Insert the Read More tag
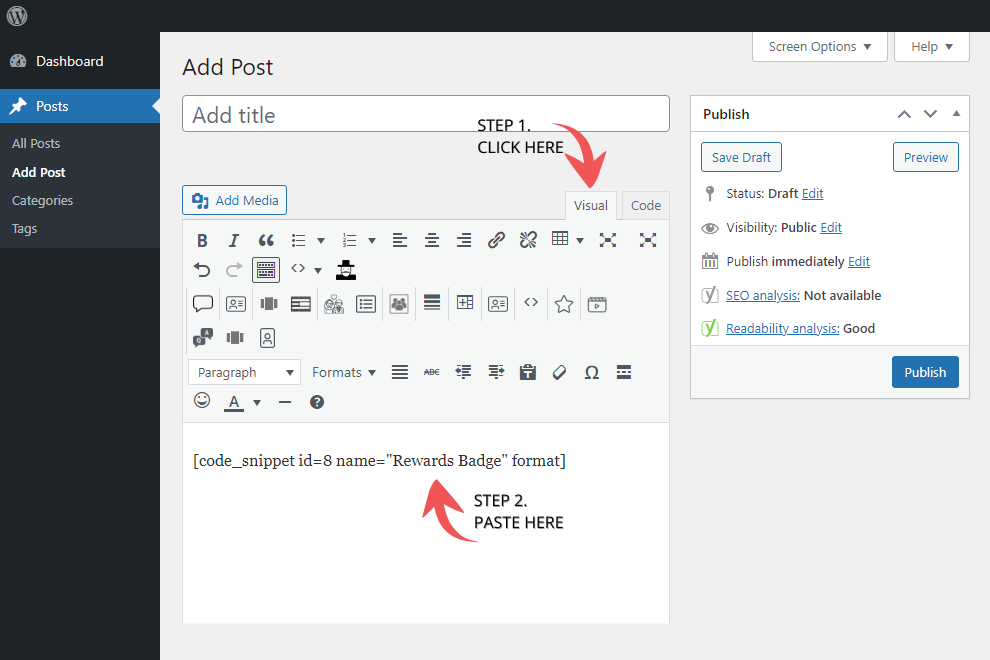990x660 pixels. click(624, 372)
